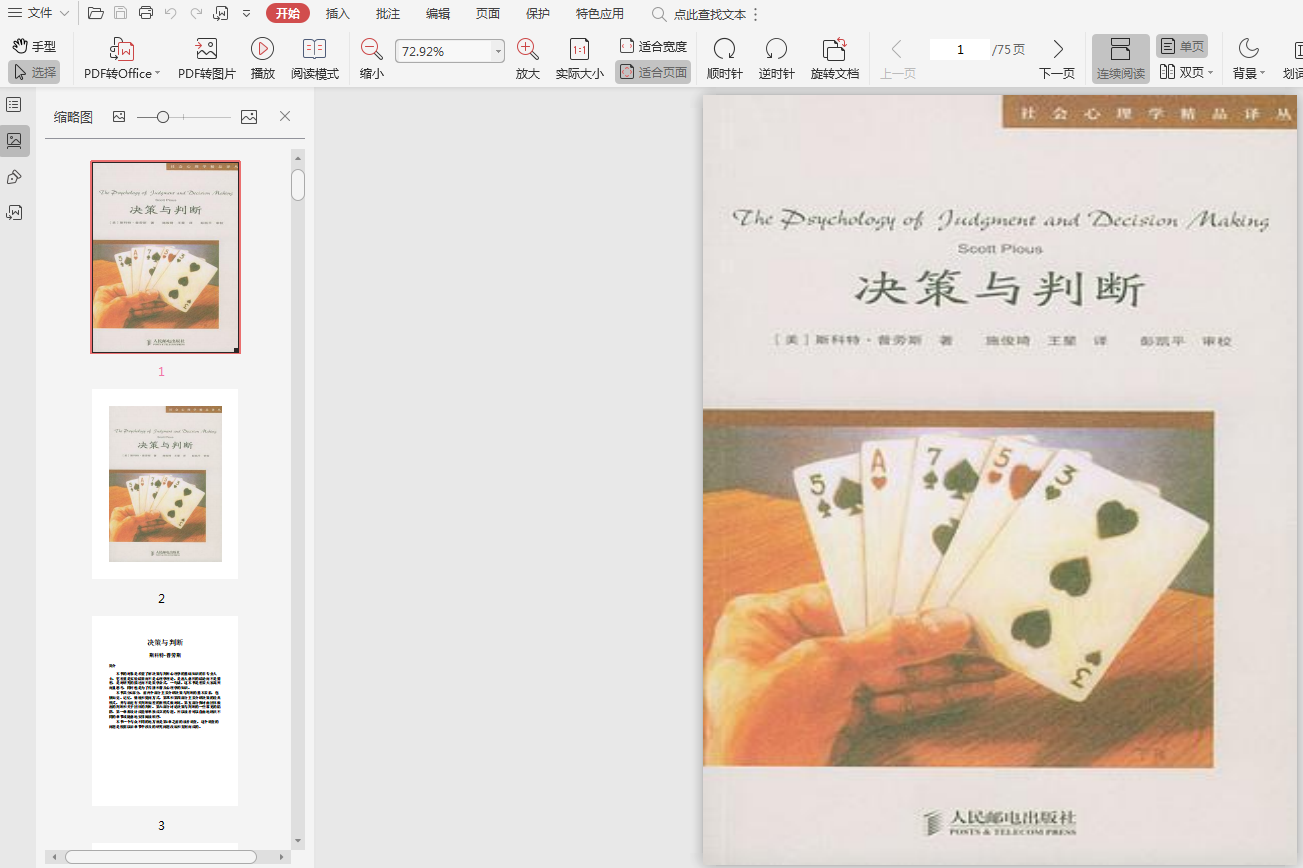
Task: Start 播放 slideshow mode
Action: pyautogui.click(x=263, y=59)
